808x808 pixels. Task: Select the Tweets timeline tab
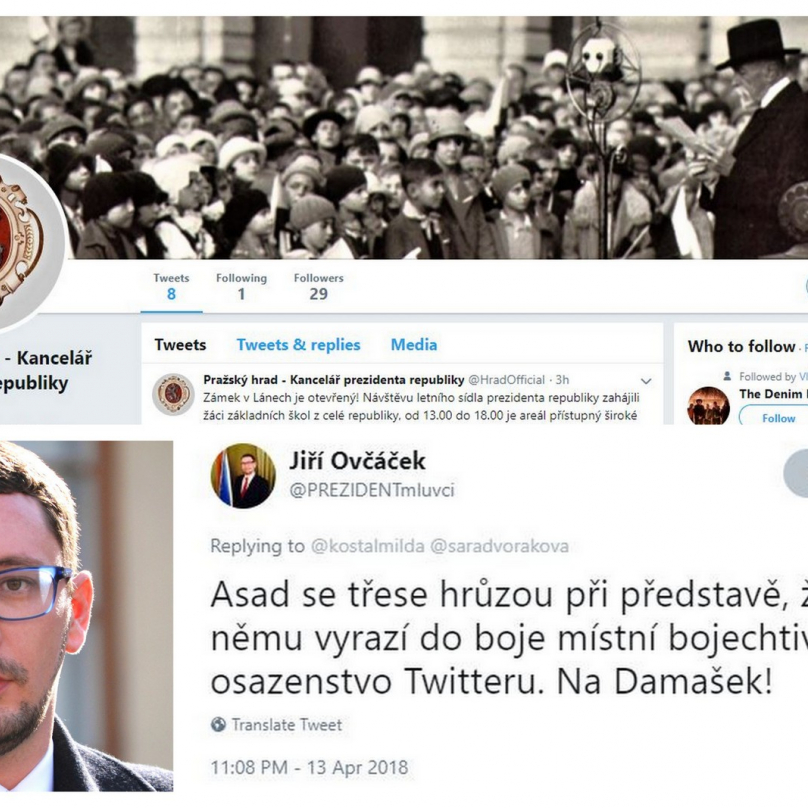click(x=180, y=345)
